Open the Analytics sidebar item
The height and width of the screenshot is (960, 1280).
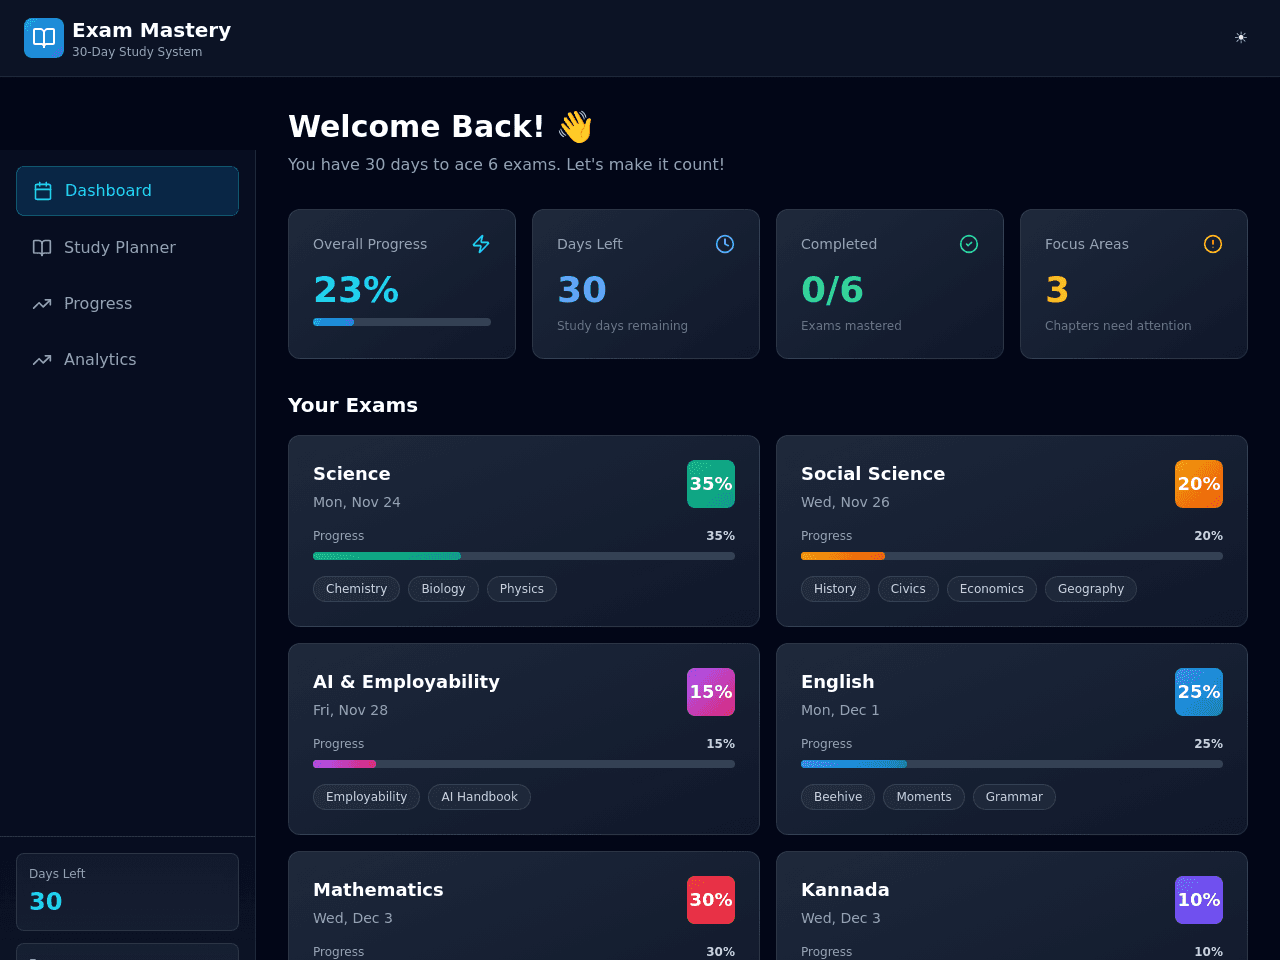click(127, 359)
